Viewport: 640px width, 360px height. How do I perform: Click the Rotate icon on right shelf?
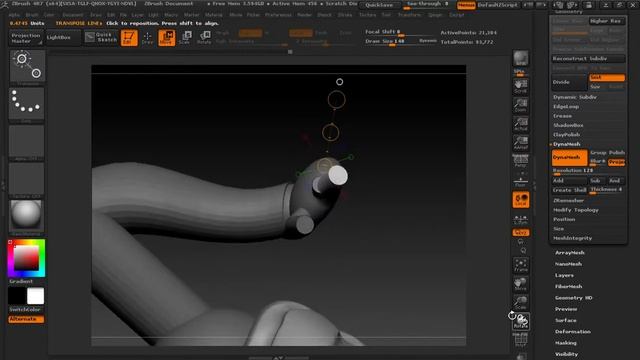click(x=521, y=322)
